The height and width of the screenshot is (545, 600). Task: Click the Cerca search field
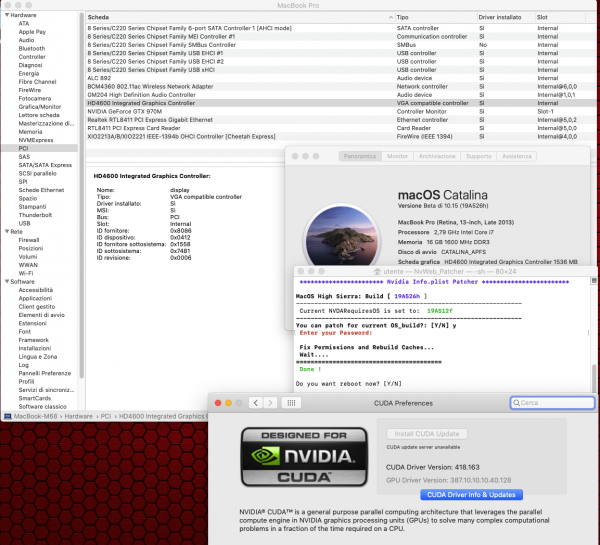point(553,403)
